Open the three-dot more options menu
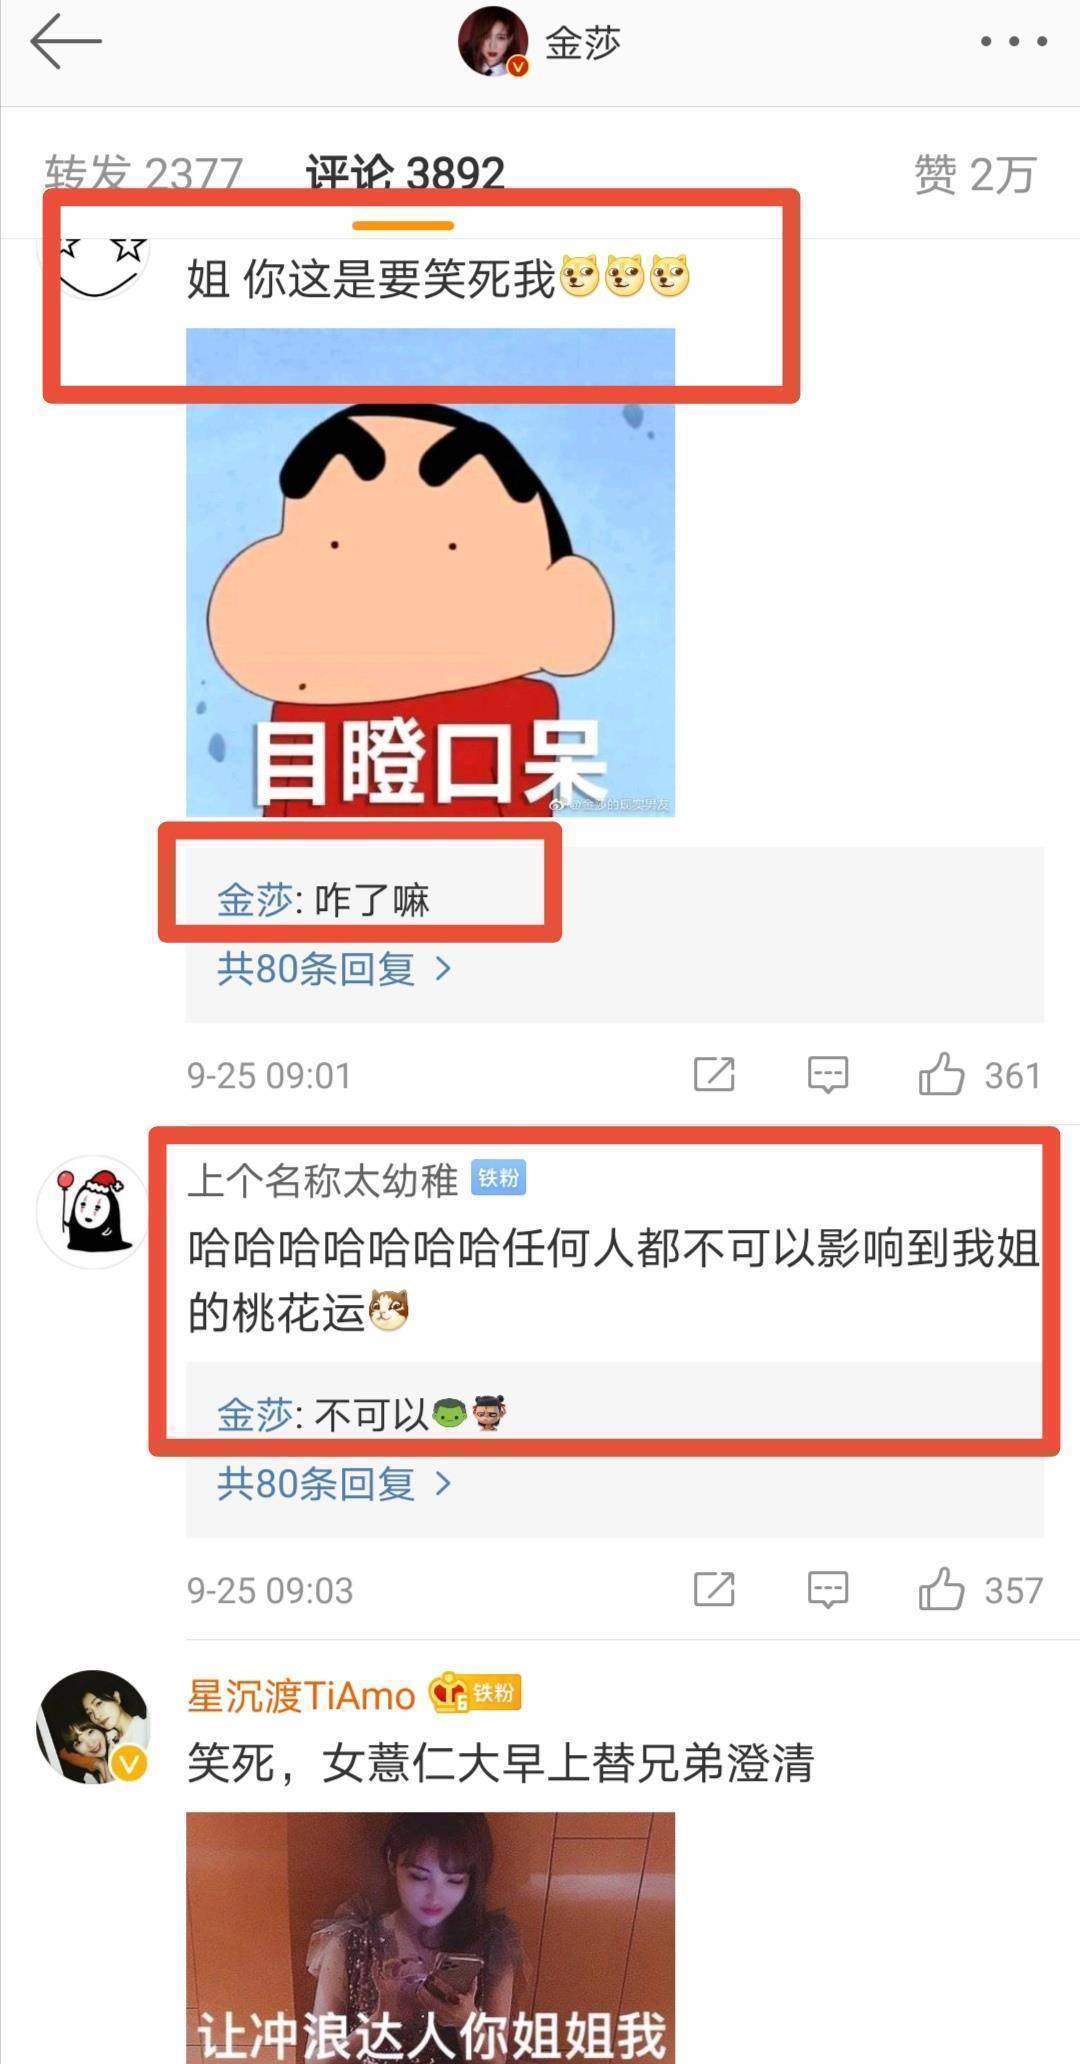This screenshot has height=2064, width=1080. coord(1013,42)
